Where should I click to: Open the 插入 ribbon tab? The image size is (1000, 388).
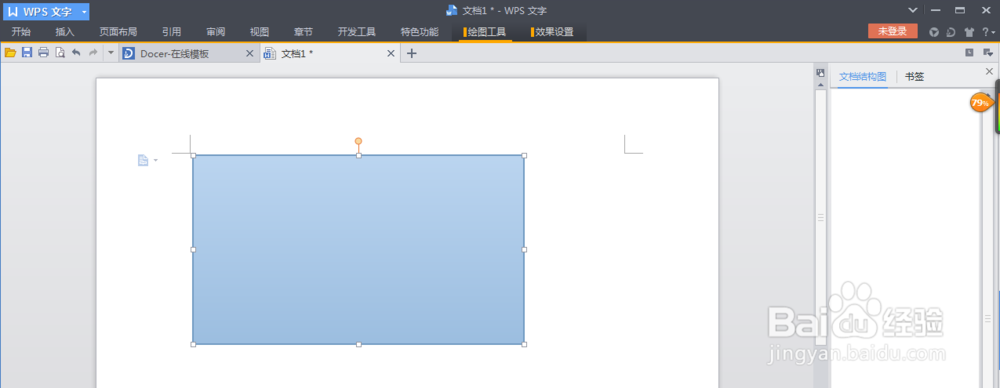point(65,32)
